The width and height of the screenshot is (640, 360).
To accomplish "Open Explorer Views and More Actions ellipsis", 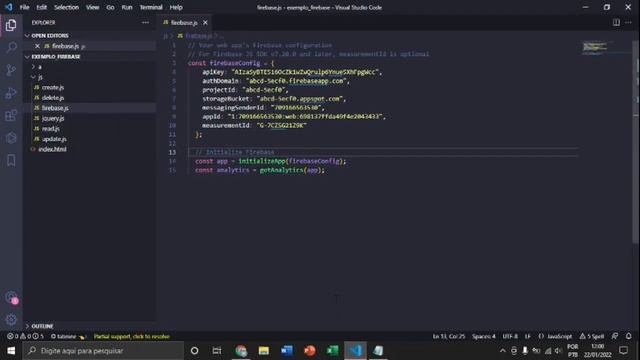I will pyautogui.click(x=145, y=22).
